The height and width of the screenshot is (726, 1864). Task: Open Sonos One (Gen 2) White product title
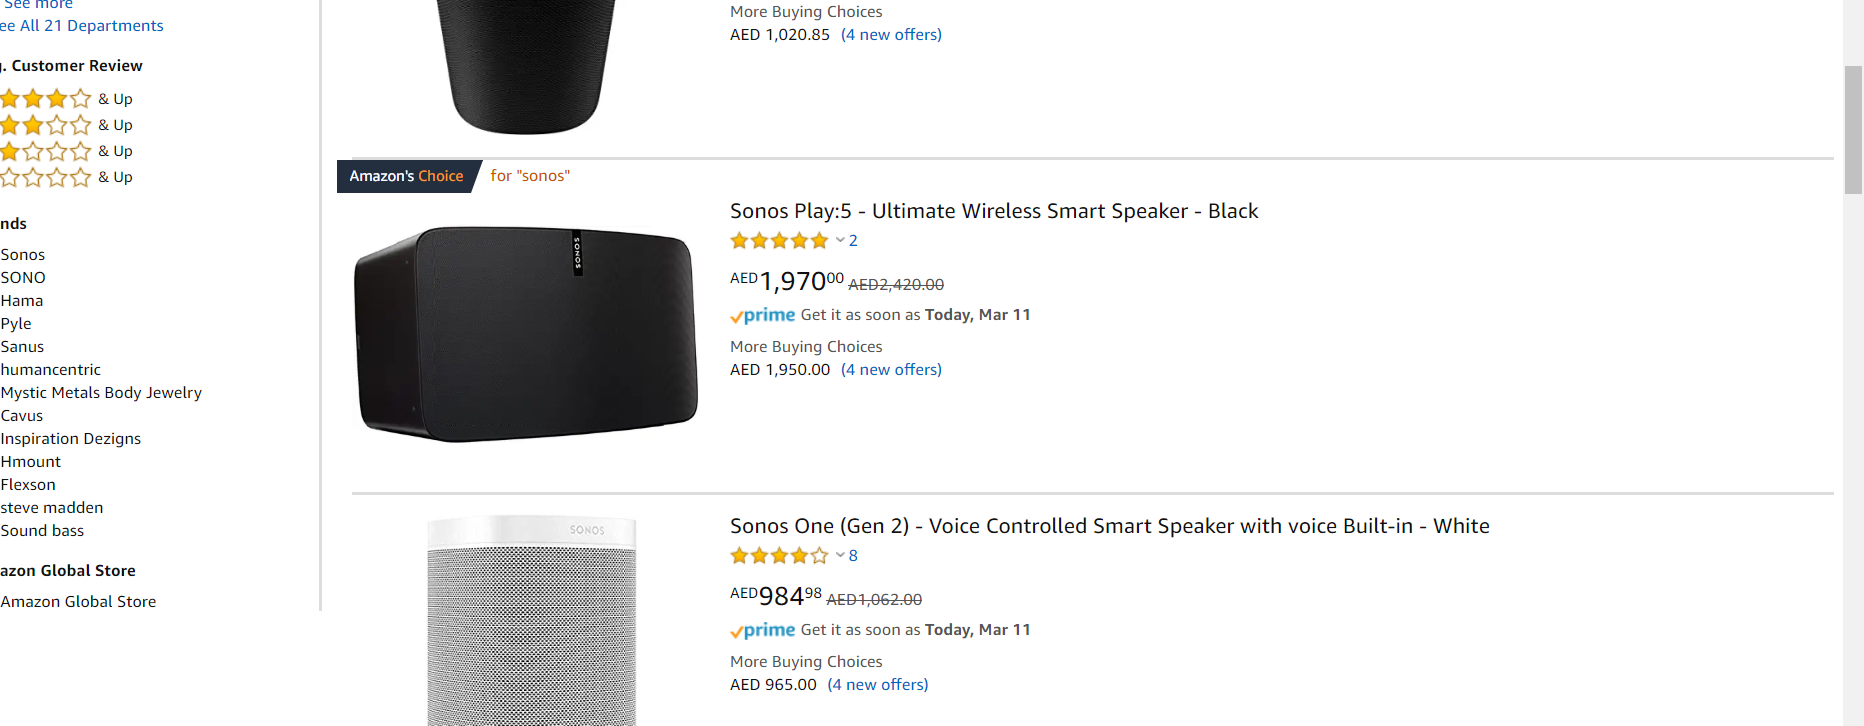(1110, 526)
